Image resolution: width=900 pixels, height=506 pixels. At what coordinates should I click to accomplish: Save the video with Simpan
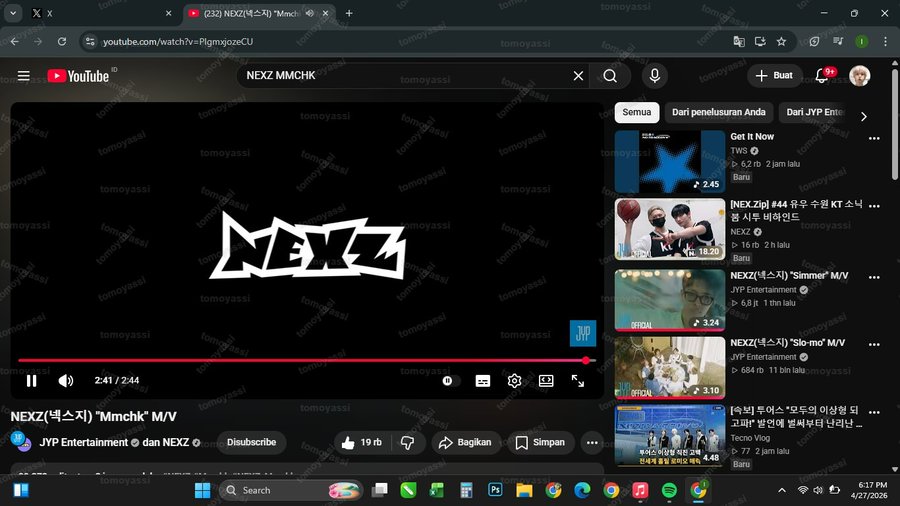(540, 442)
